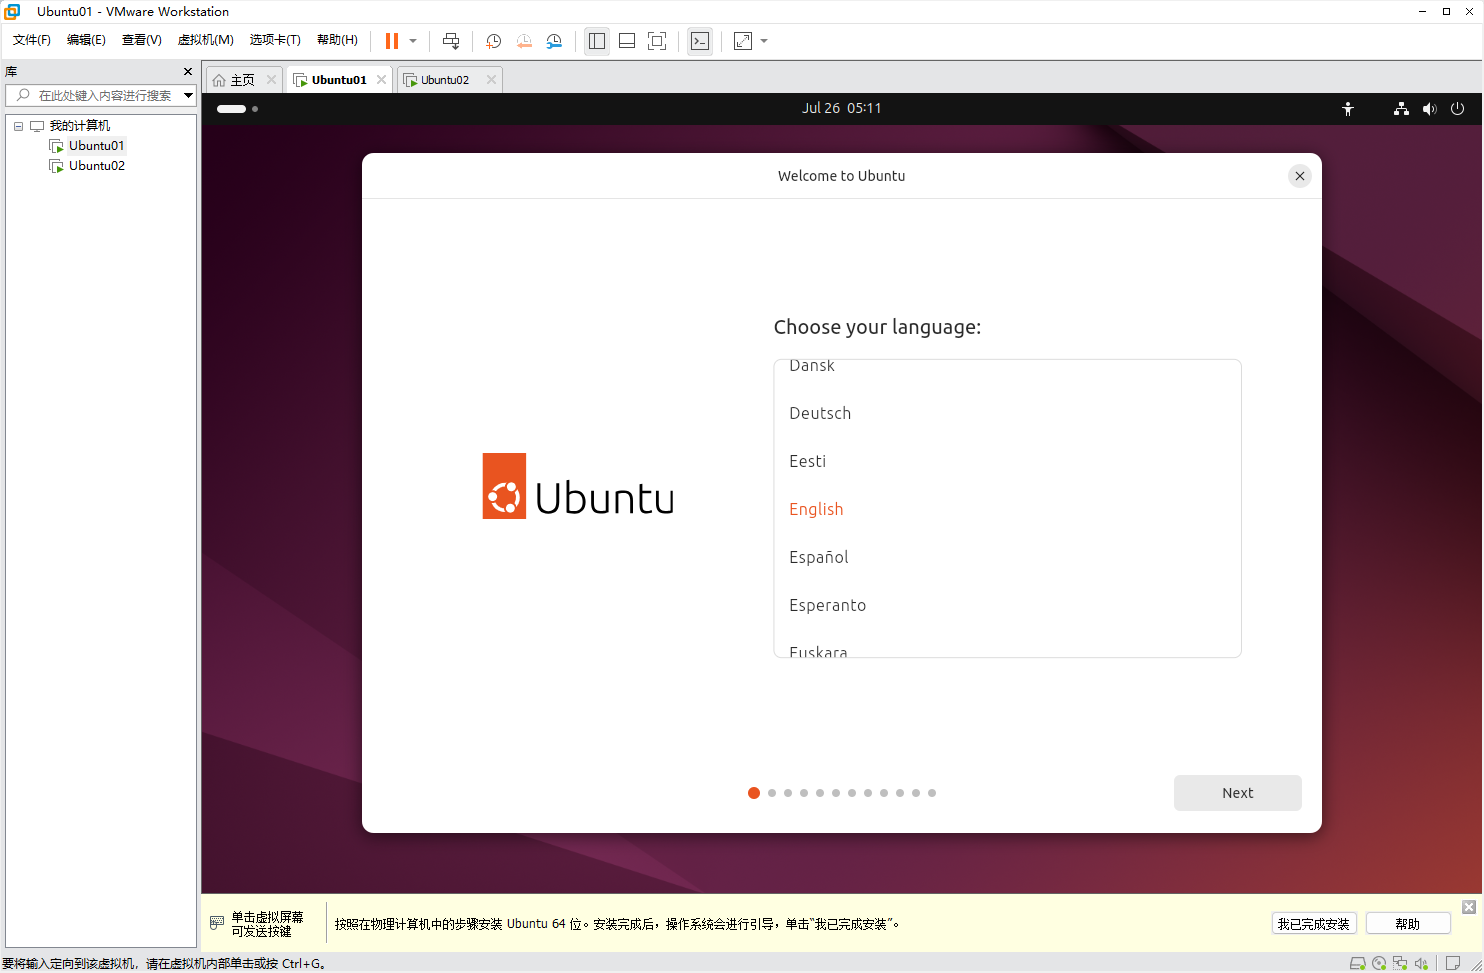Click the volume speaker icon in top bar
The image size is (1484, 973).
1429,109
